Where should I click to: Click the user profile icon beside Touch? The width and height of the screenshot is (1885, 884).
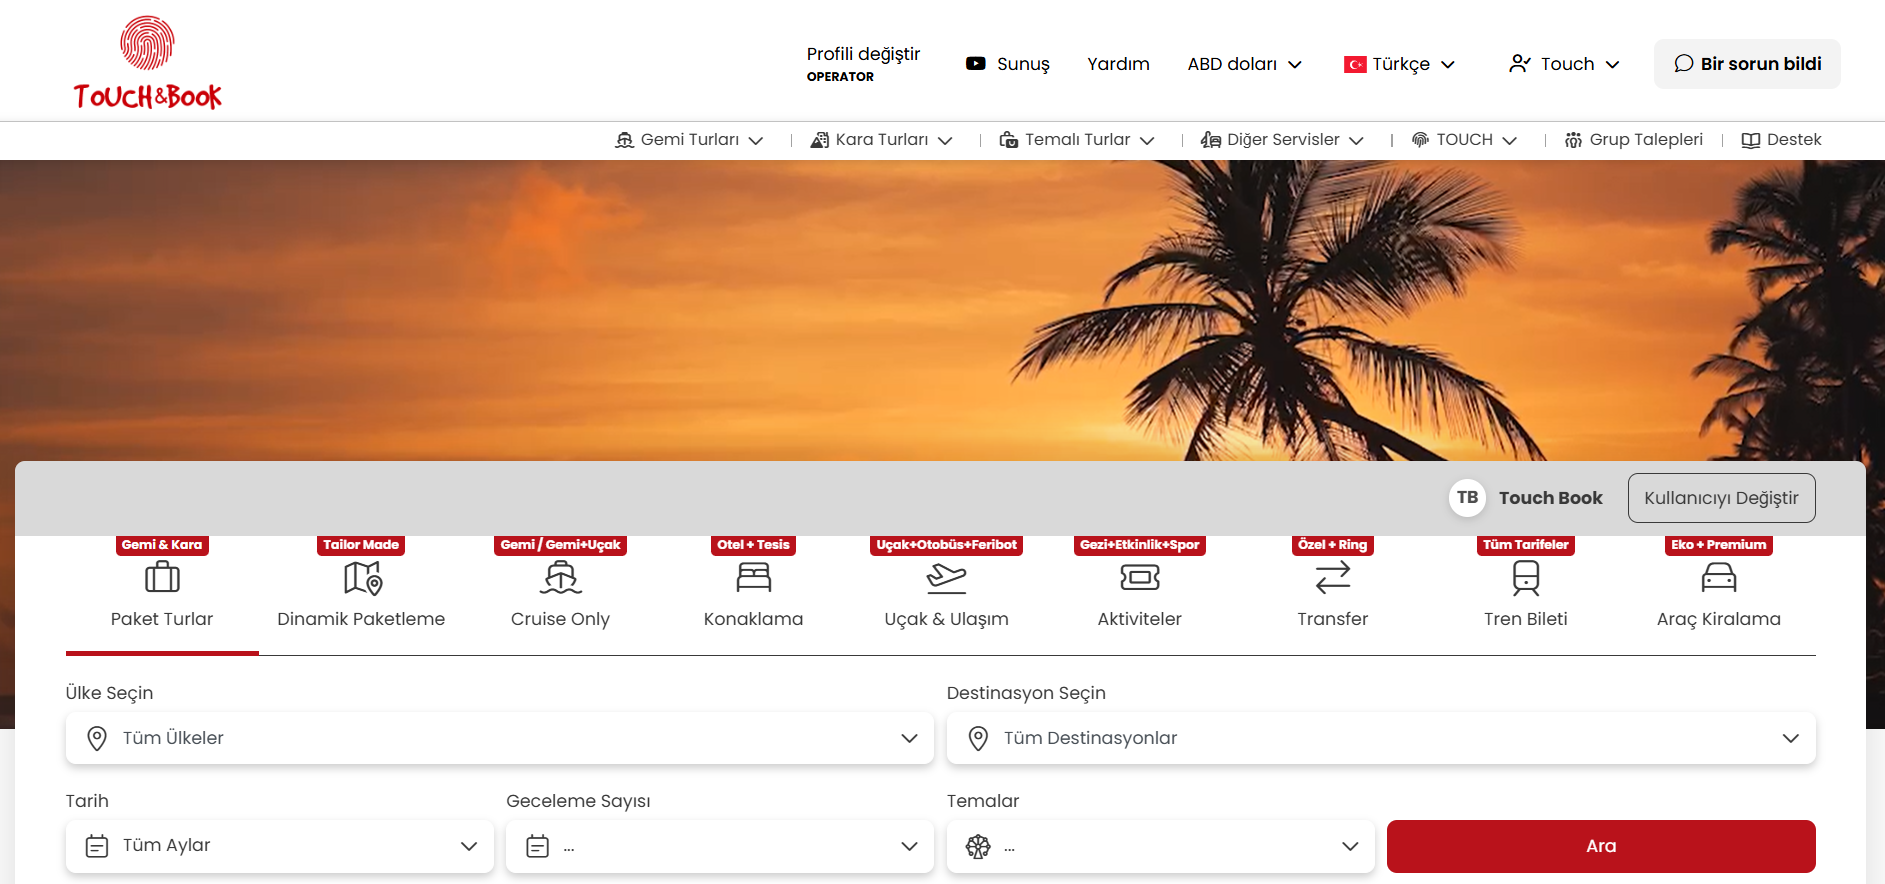[x=1520, y=64]
